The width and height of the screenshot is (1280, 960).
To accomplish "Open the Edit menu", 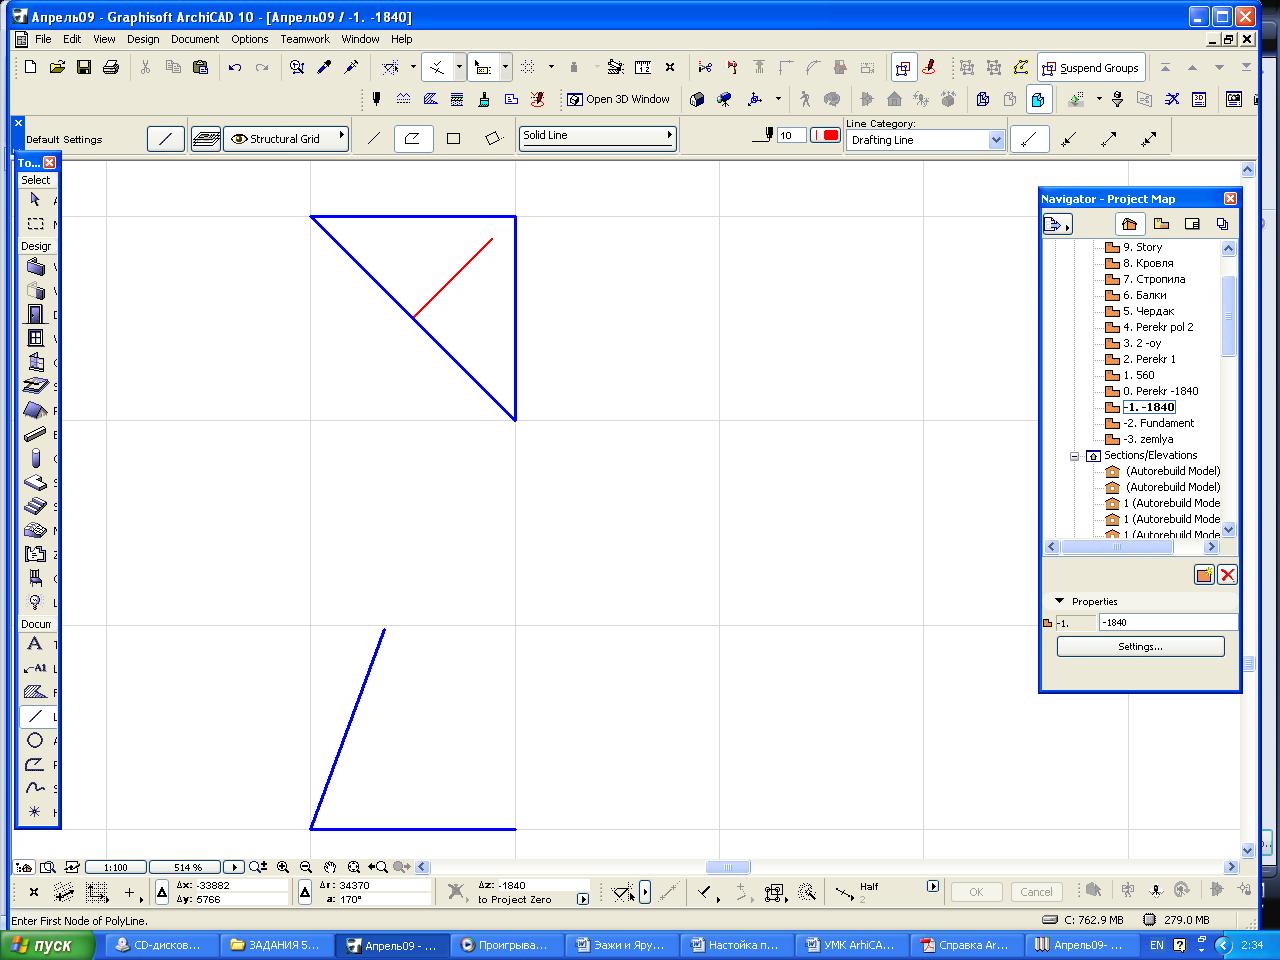I will point(72,39).
